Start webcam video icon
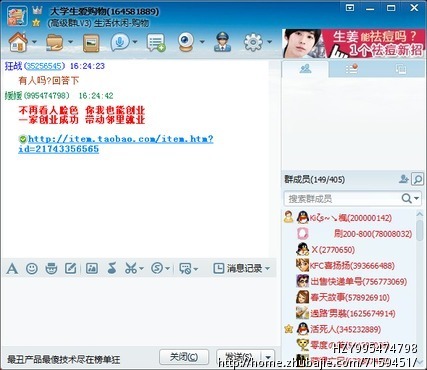This screenshot has width=427, height=370. [186, 42]
